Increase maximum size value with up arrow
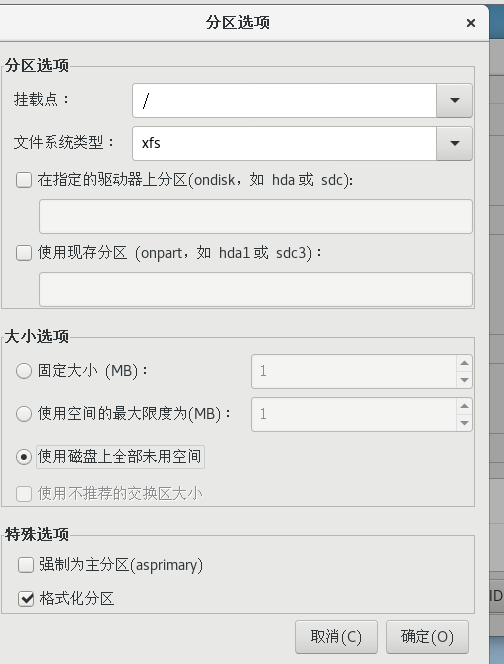This screenshot has width=504, height=664. pyautogui.click(x=464, y=406)
